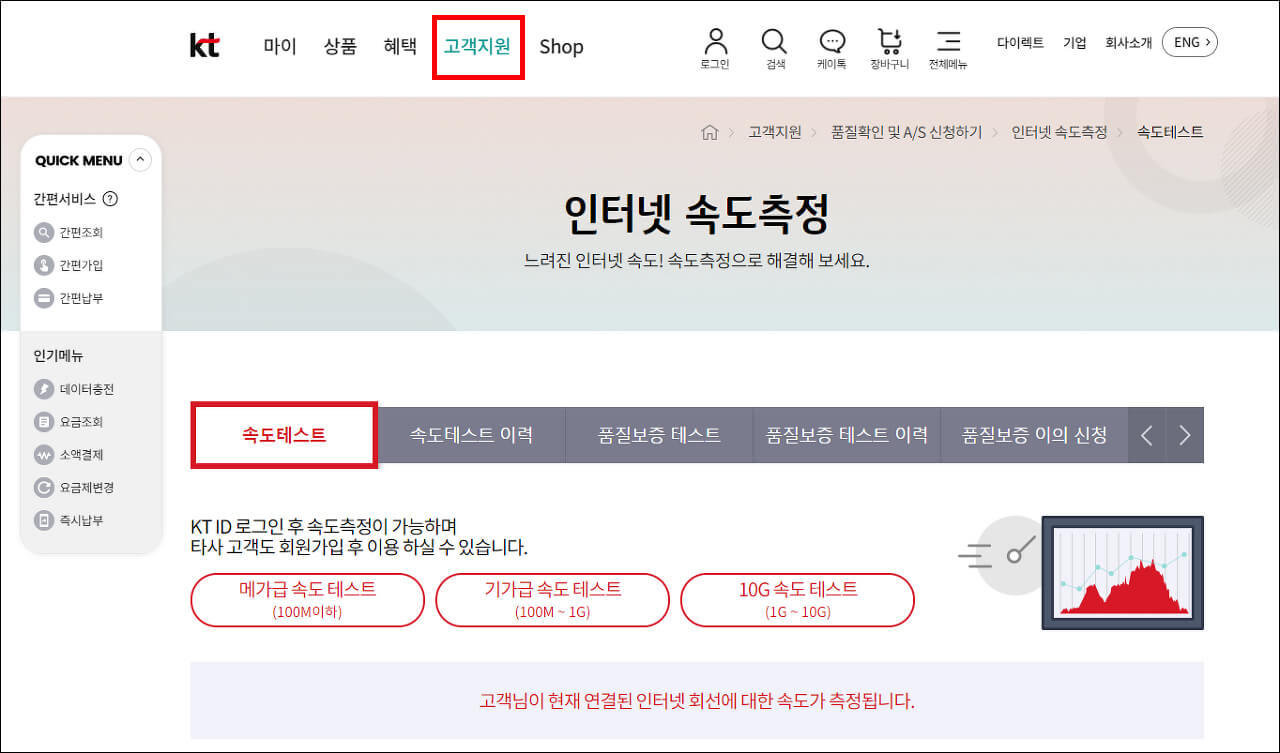Click the 인터넷 속도측정 heading
Screen dimensions: 1280x753
pyautogui.click(x=696, y=213)
